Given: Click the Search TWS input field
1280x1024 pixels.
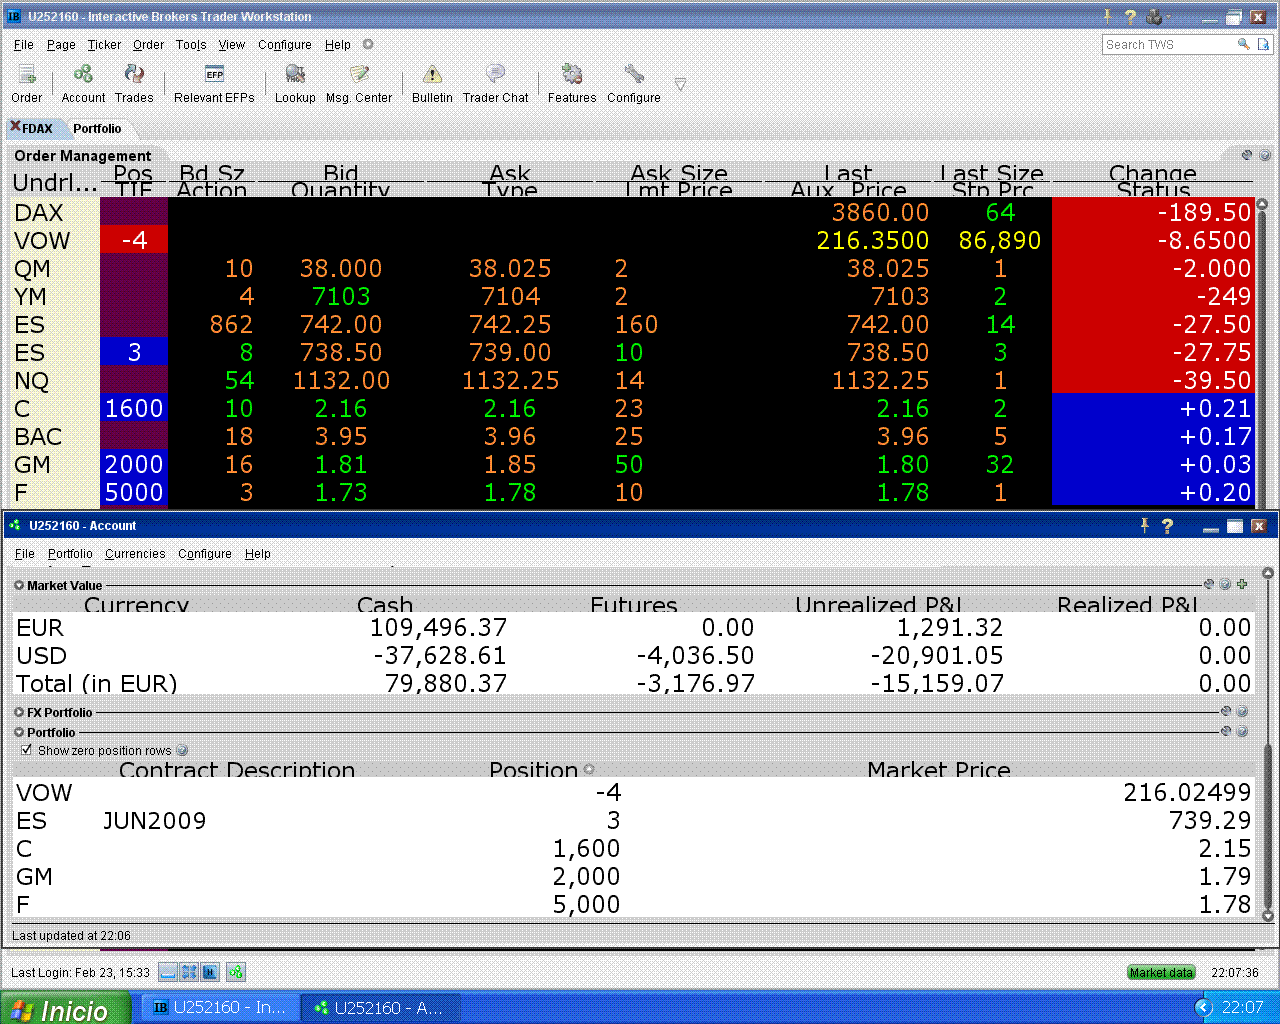Looking at the screenshot, I should [x=1169, y=44].
